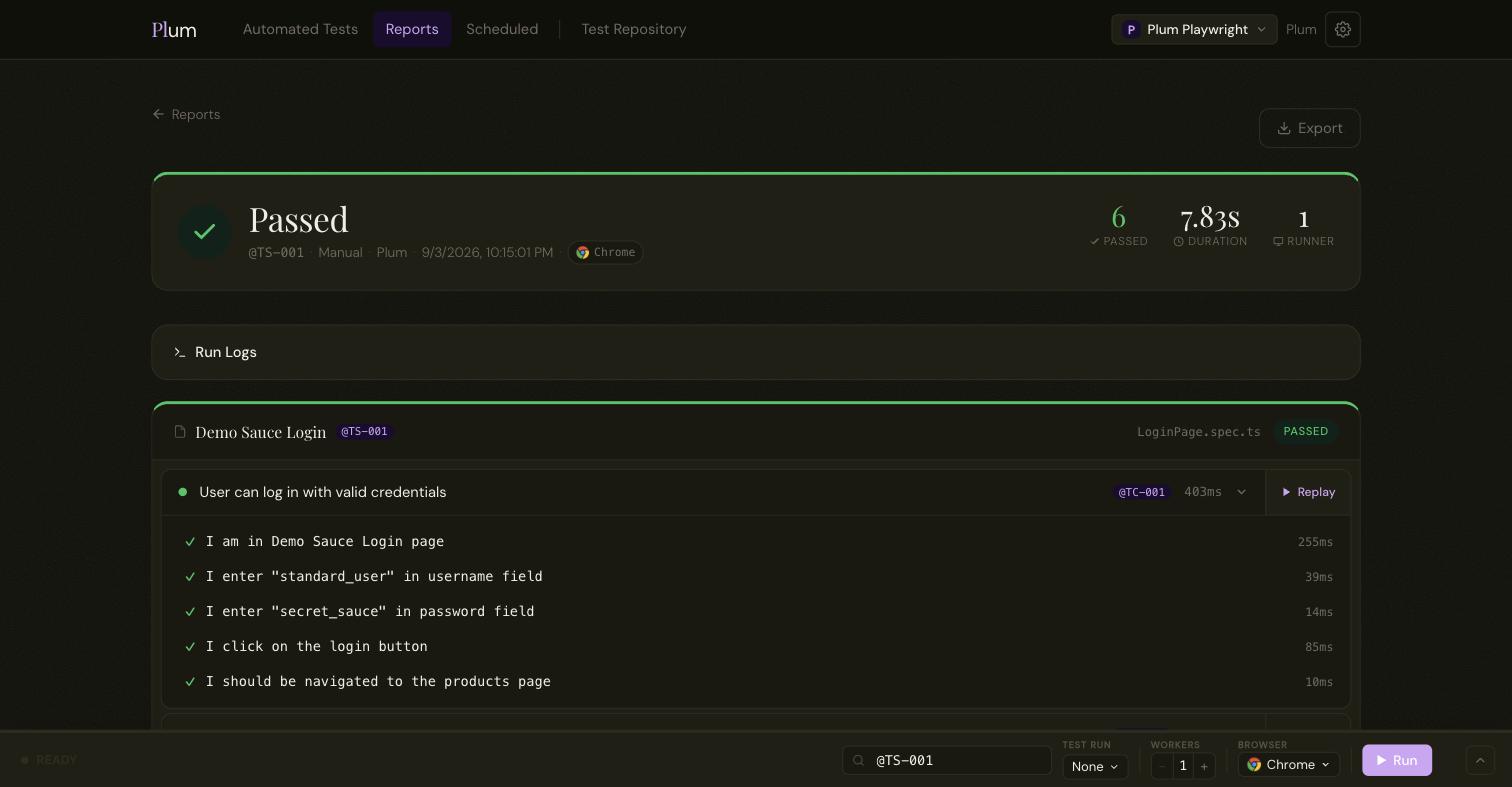Click the @TS-001 search field
1512x787 pixels.
tap(947, 760)
